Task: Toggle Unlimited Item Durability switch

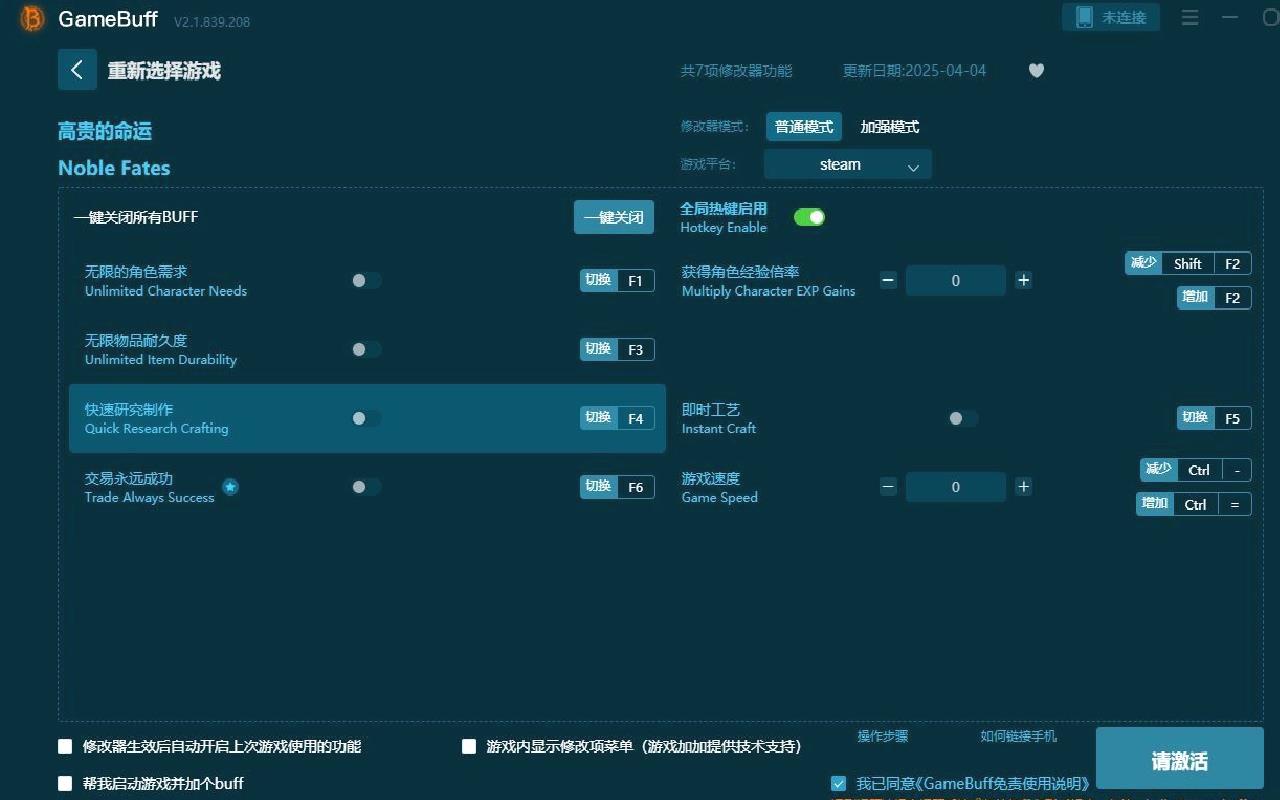Action: click(x=366, y=349)
